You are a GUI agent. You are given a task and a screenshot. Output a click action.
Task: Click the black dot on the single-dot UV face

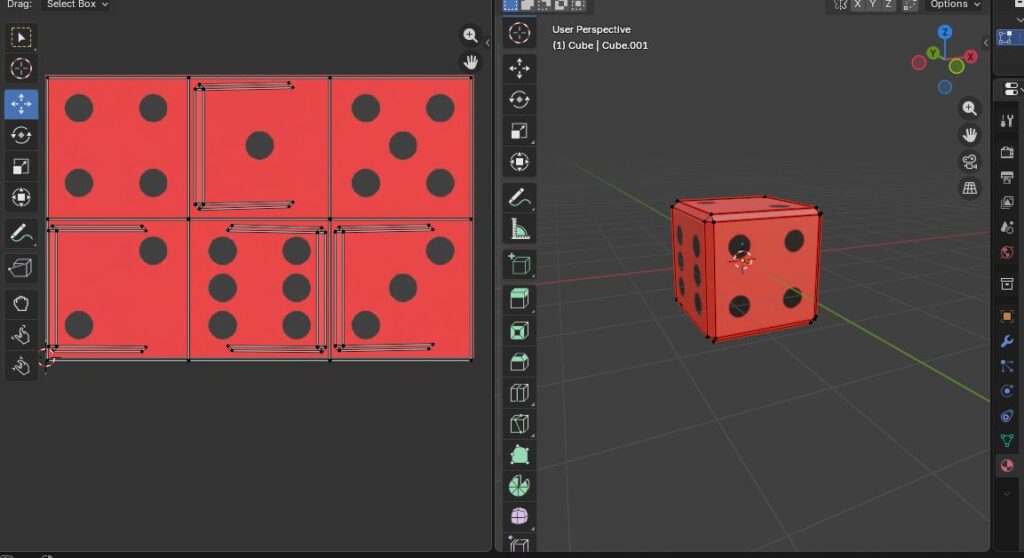(x=260, y=145)
